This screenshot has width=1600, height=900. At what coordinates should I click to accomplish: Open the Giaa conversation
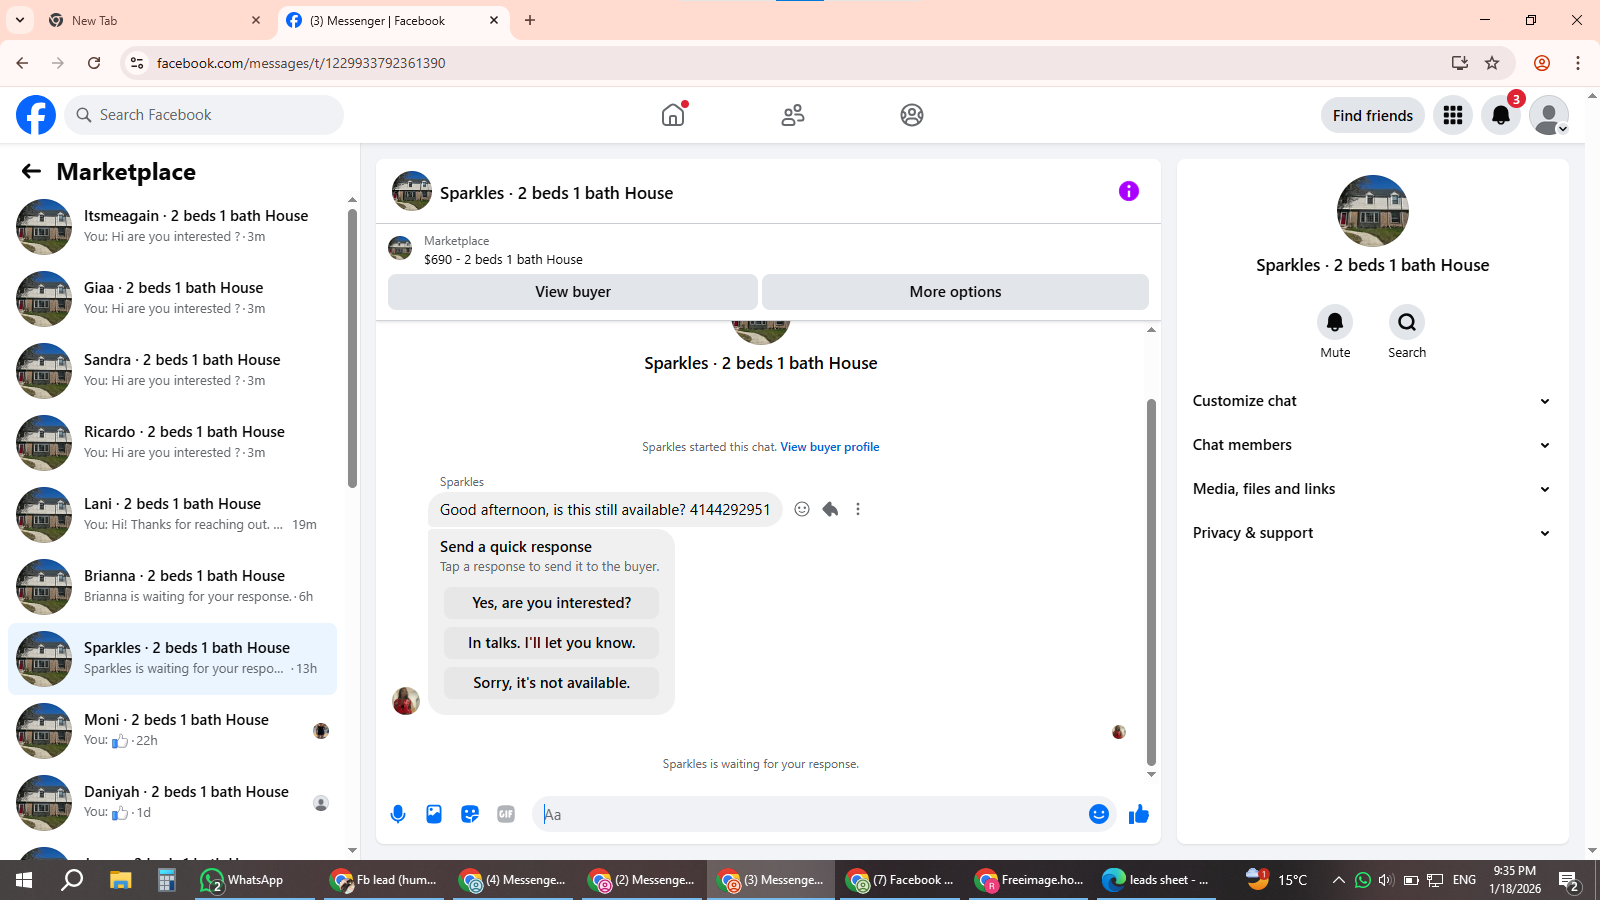click(x=172, y=299)
